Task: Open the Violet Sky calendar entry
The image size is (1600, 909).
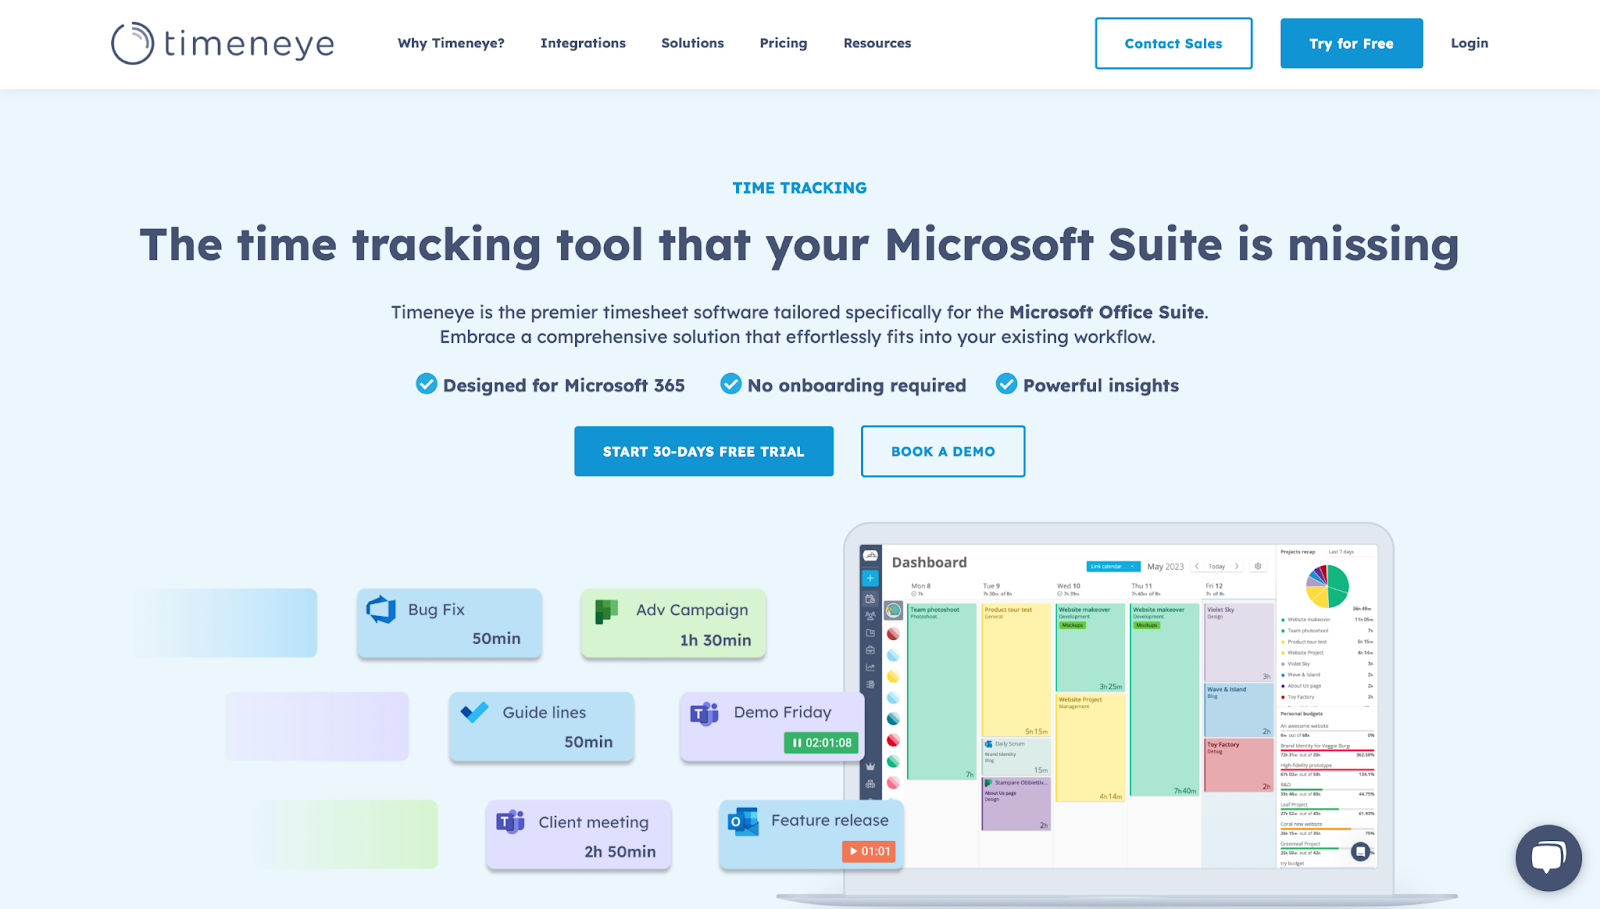Action: pyautogui.click(x=1239, y=642)
